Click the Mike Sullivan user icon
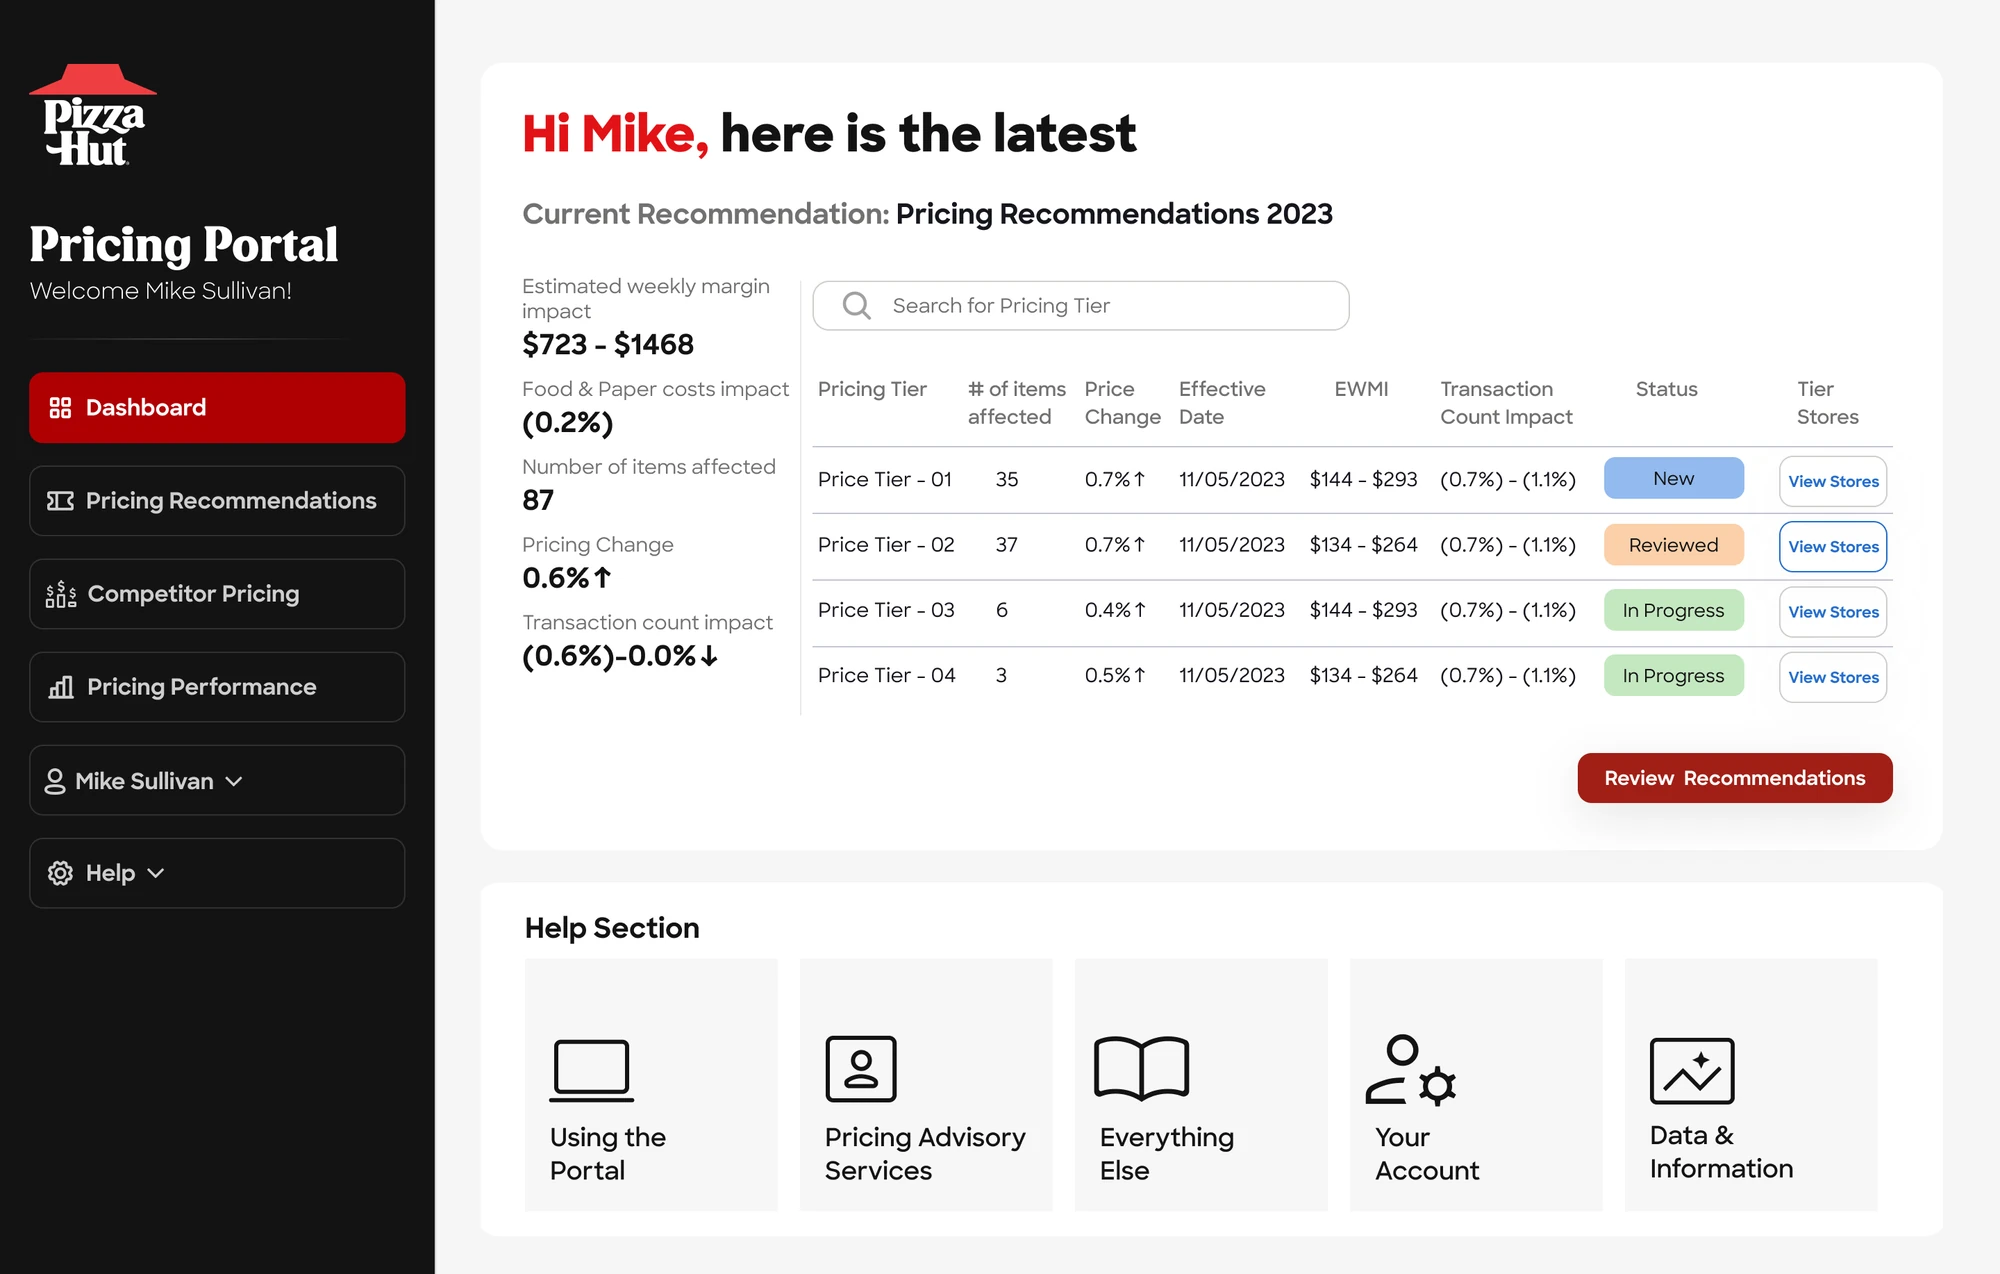 [55, 781]
